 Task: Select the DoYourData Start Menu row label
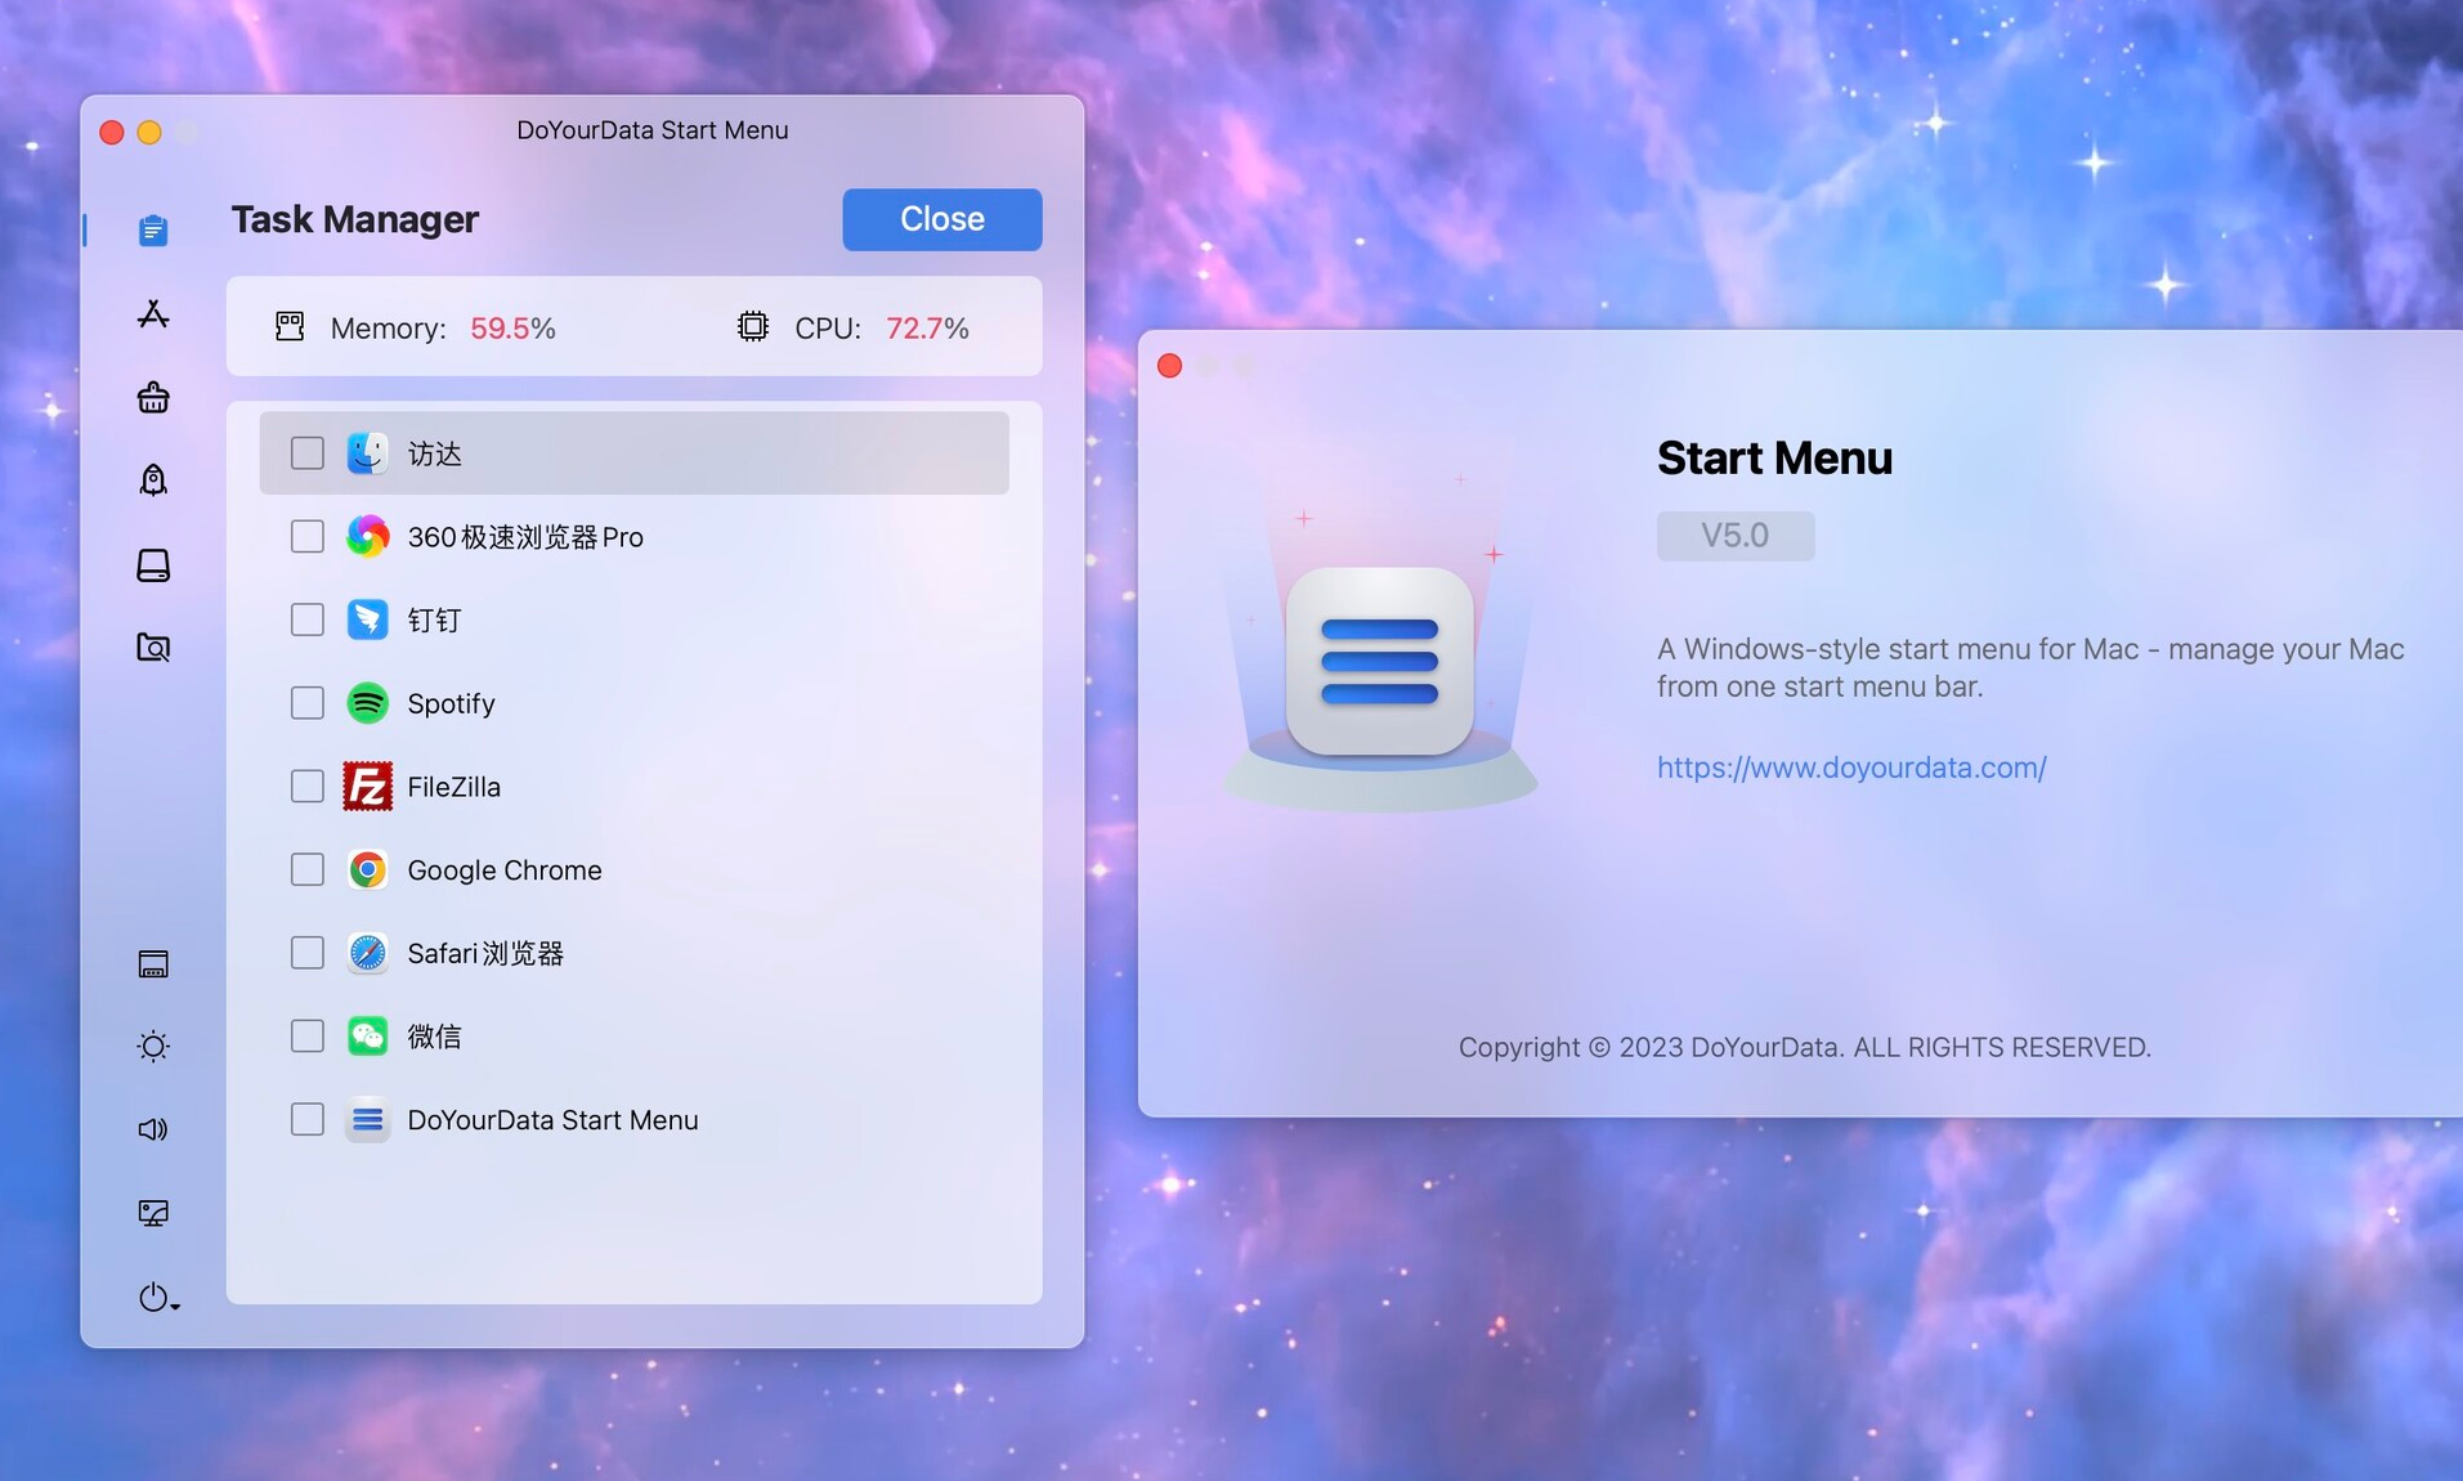coord(553,1120)
